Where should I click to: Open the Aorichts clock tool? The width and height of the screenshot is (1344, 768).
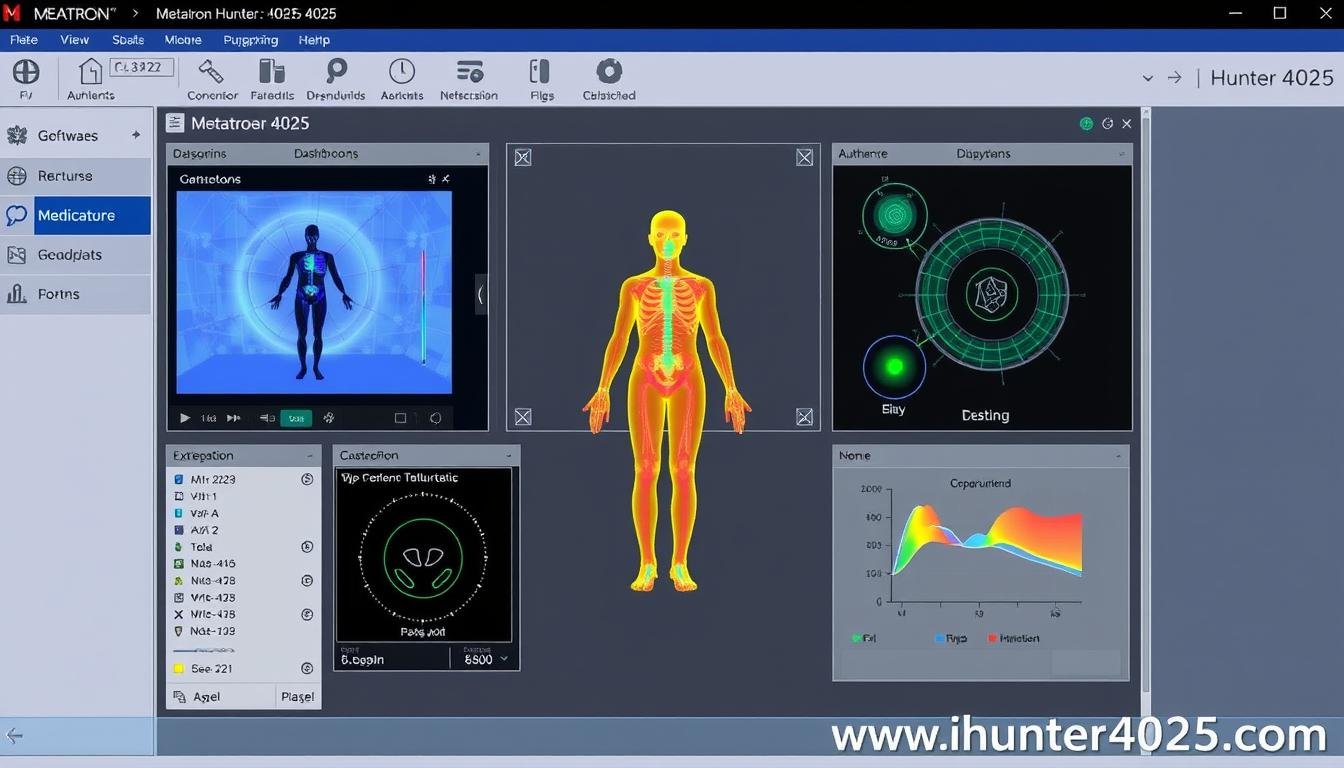pos(401,78)
